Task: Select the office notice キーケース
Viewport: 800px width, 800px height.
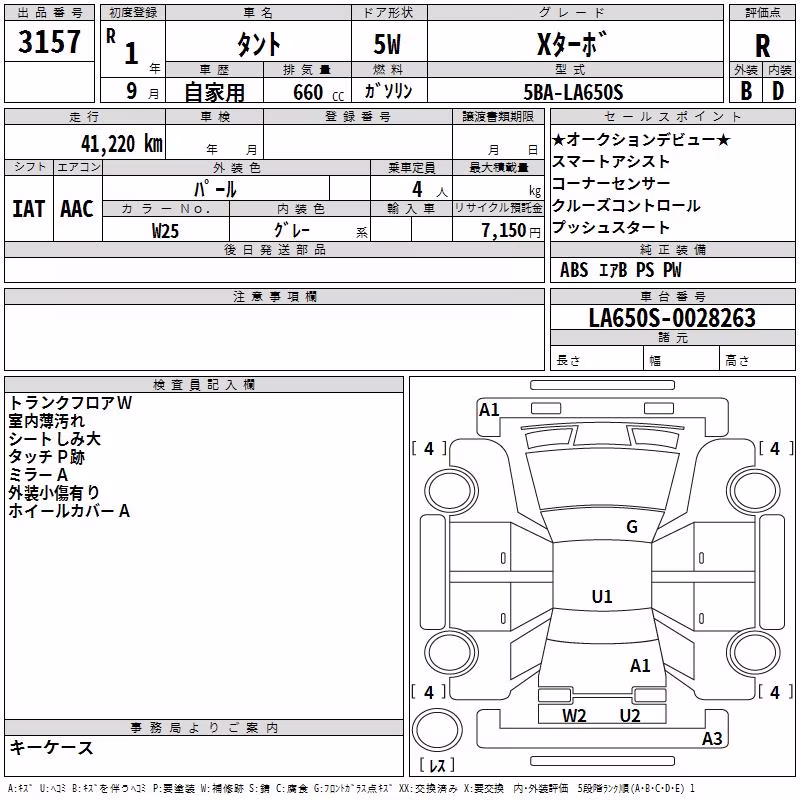Action: tap(52, 747)
